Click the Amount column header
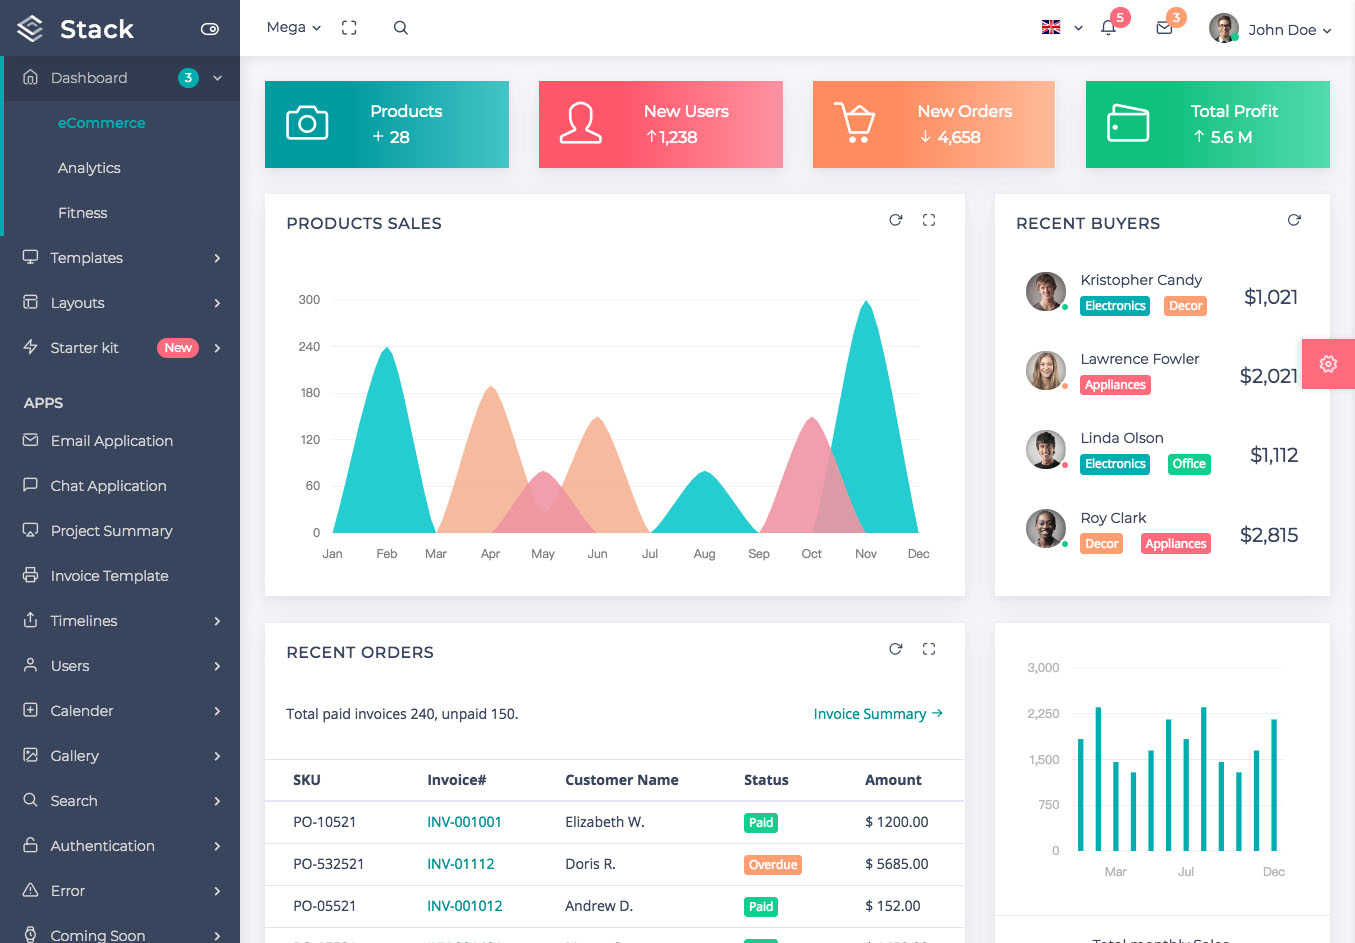Screen dimensions: 1355x943 (893, 780)
